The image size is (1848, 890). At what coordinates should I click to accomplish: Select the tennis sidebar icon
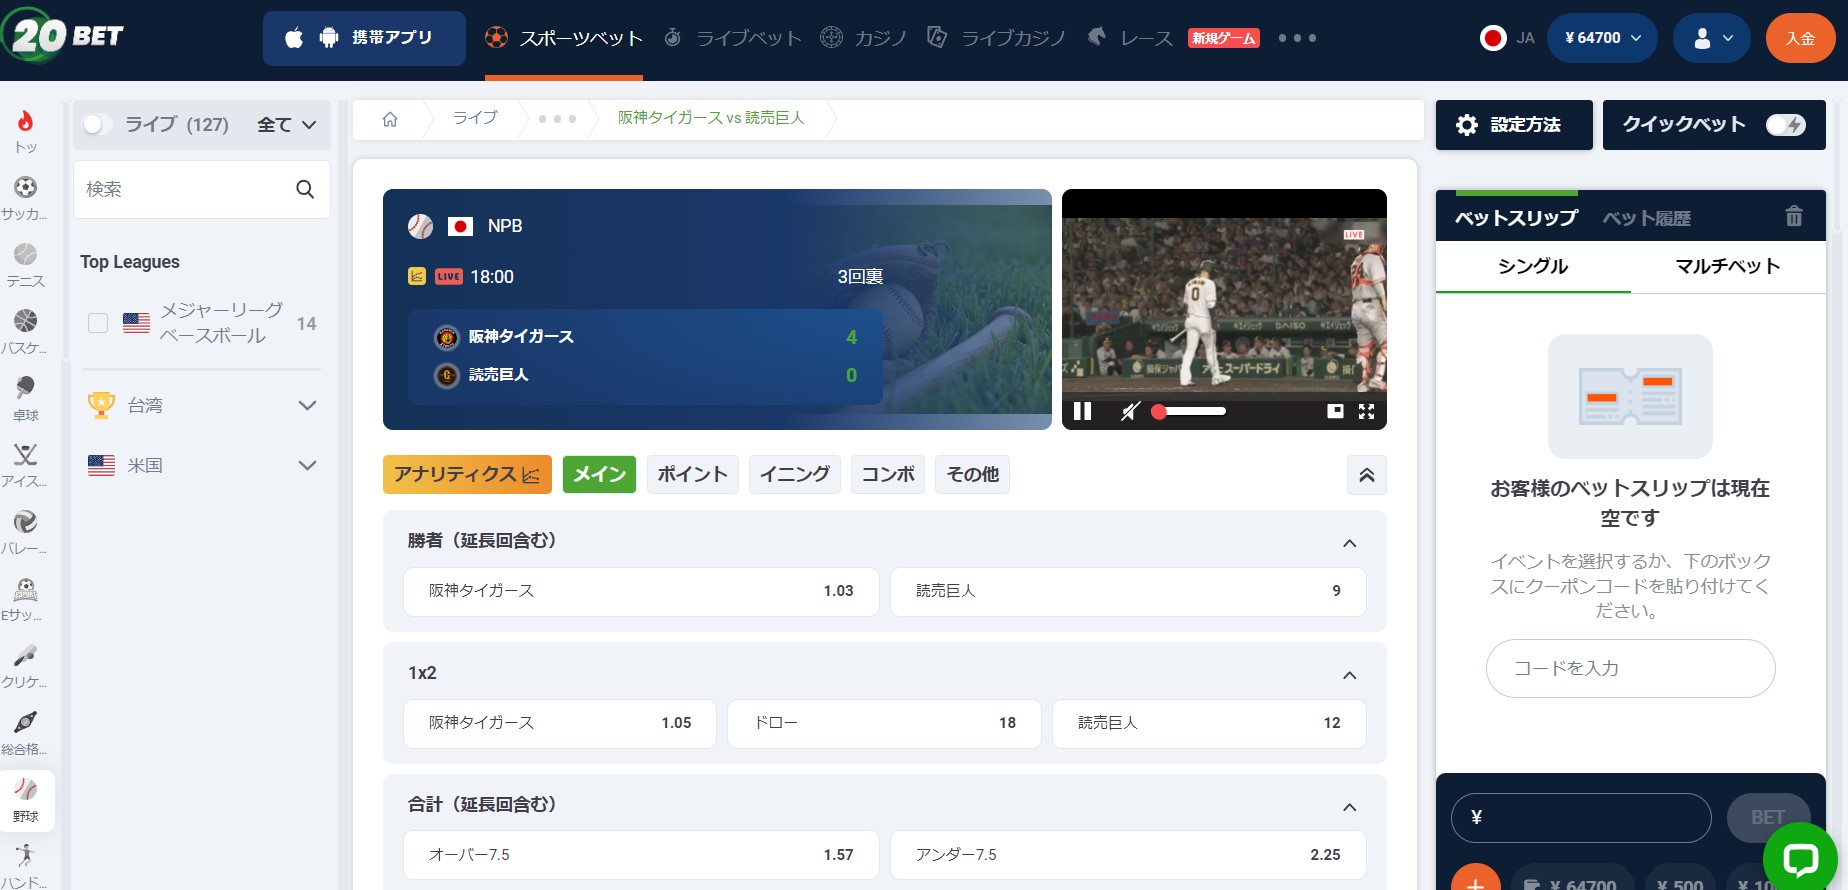26,254
